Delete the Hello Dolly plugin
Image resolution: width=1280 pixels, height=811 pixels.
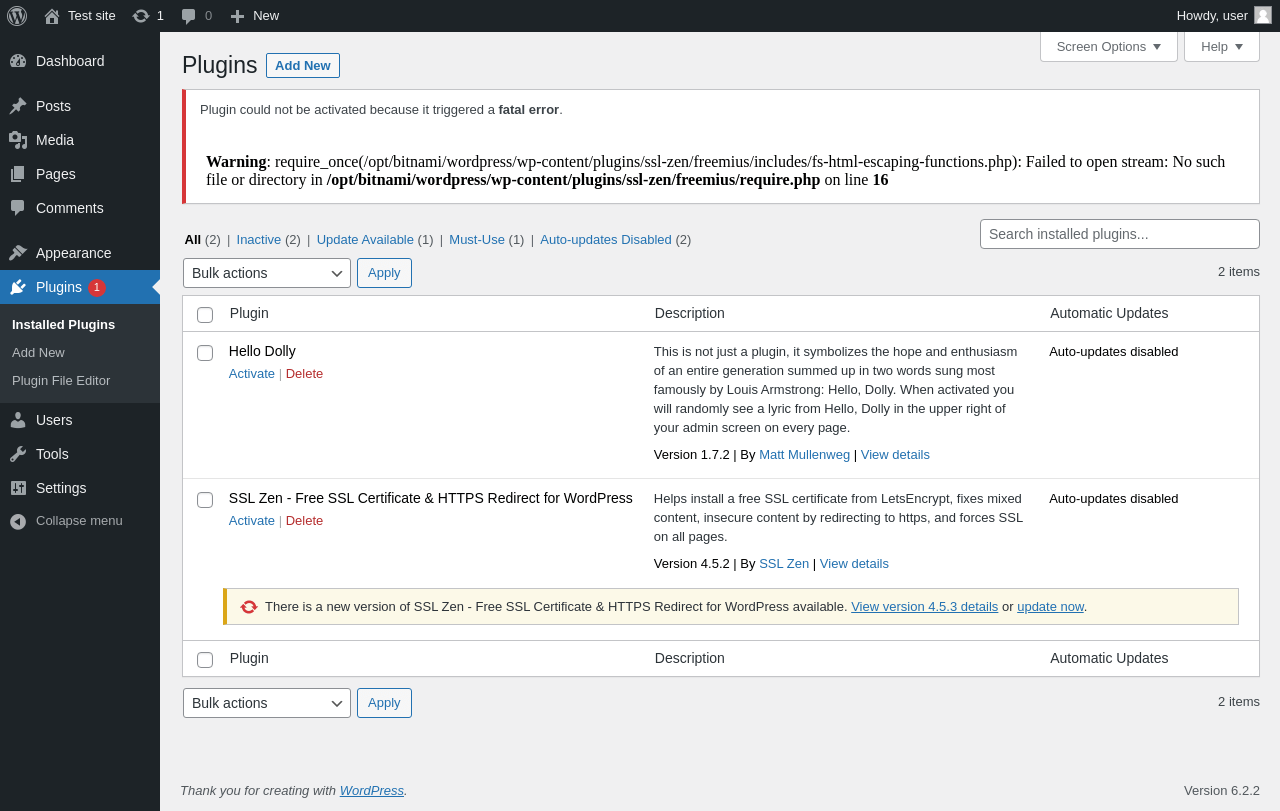coord(304,374)
